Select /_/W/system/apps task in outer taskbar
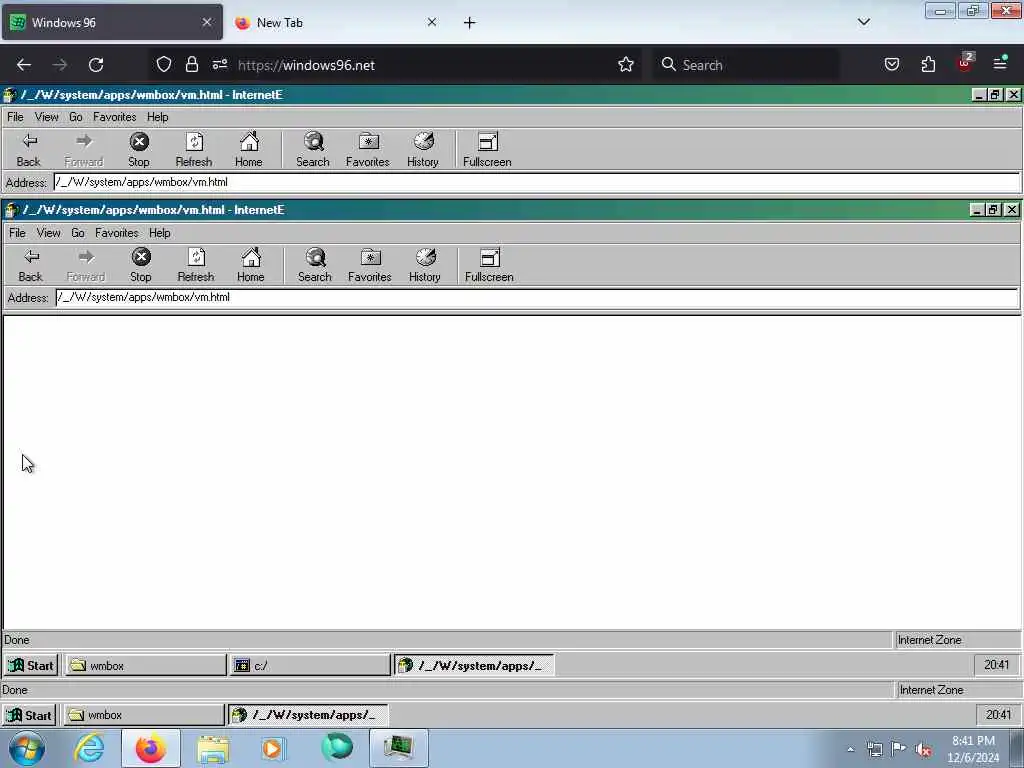1024x768 pixels. coord(308,715)
